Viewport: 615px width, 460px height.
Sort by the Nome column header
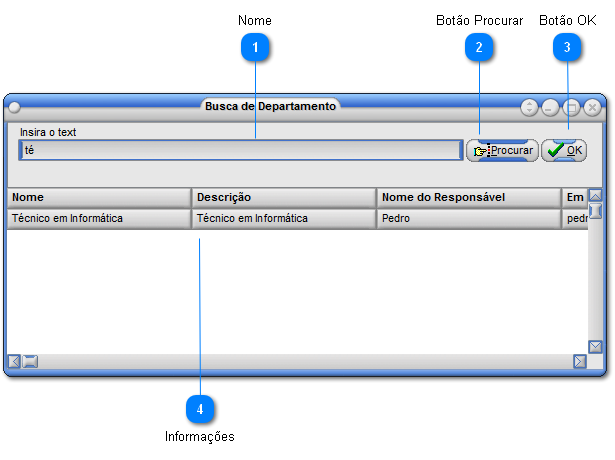point(99,198)
